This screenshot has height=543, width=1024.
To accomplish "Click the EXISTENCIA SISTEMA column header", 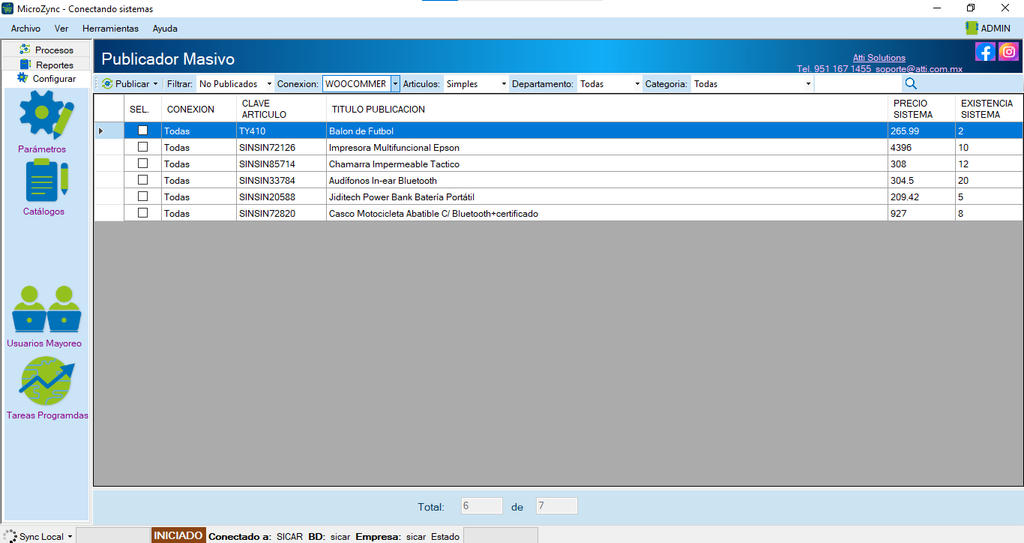I will point(989,108).
